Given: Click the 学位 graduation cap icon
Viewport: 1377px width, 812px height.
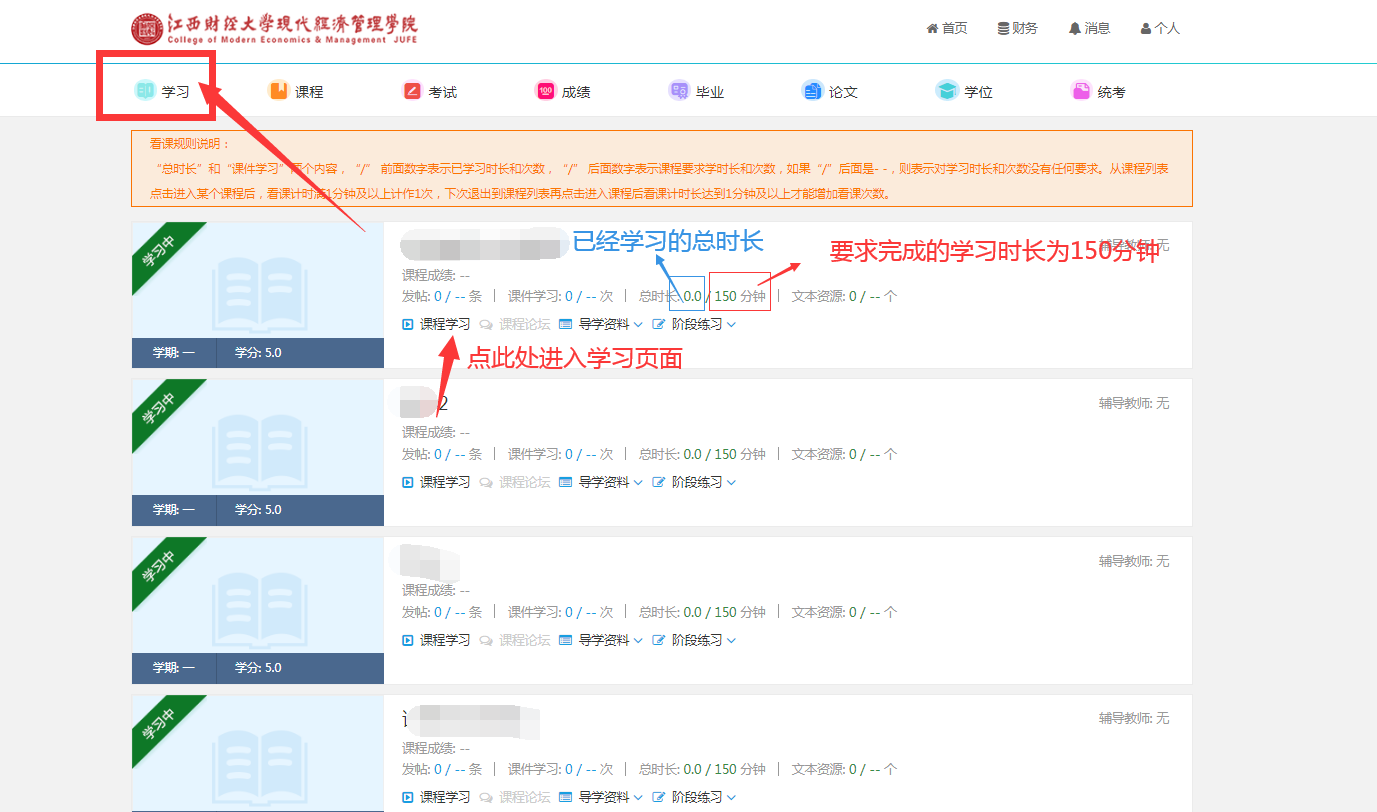Looking at the screenshot, I should tap(946, 91).
